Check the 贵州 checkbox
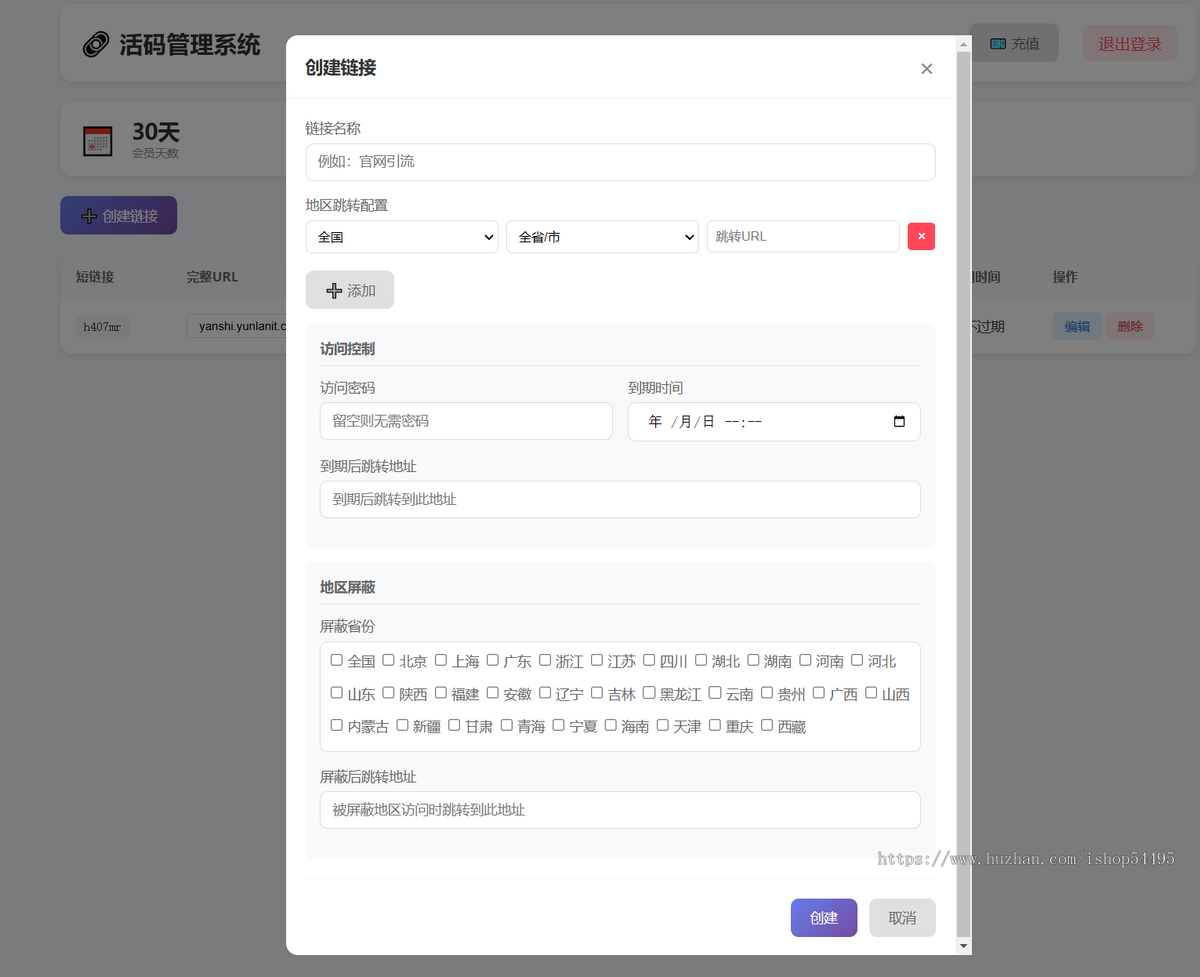 [767, 692]
